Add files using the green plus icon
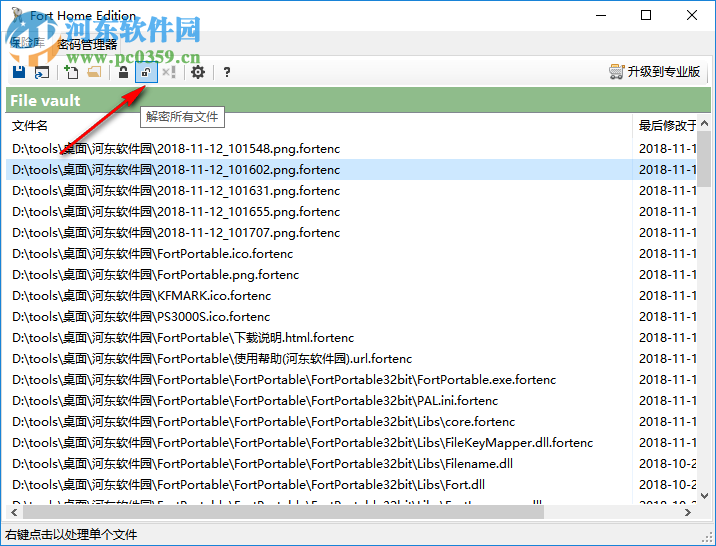Viewport: 716px width, 546px height. point(71,72)
